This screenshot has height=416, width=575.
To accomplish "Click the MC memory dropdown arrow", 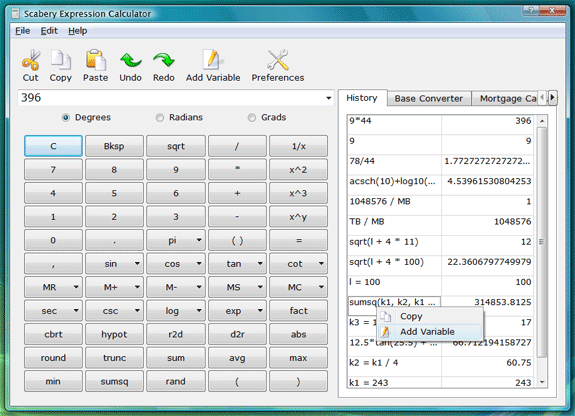I will click(321, 287).
